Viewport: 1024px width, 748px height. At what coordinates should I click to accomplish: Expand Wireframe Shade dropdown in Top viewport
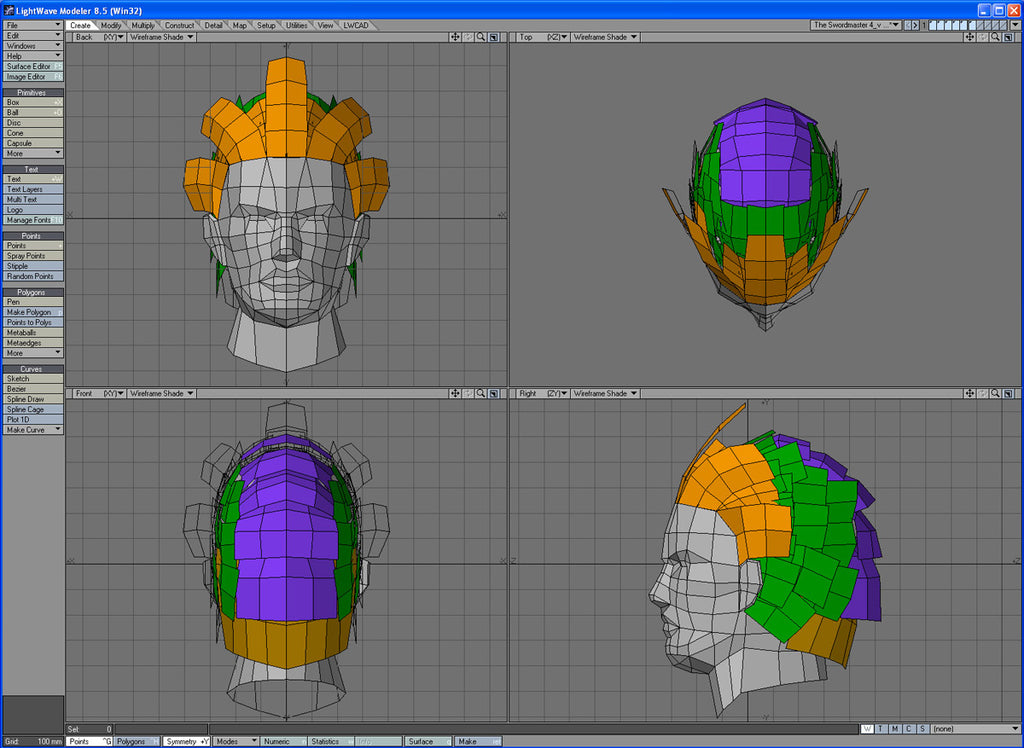point(605,37)
